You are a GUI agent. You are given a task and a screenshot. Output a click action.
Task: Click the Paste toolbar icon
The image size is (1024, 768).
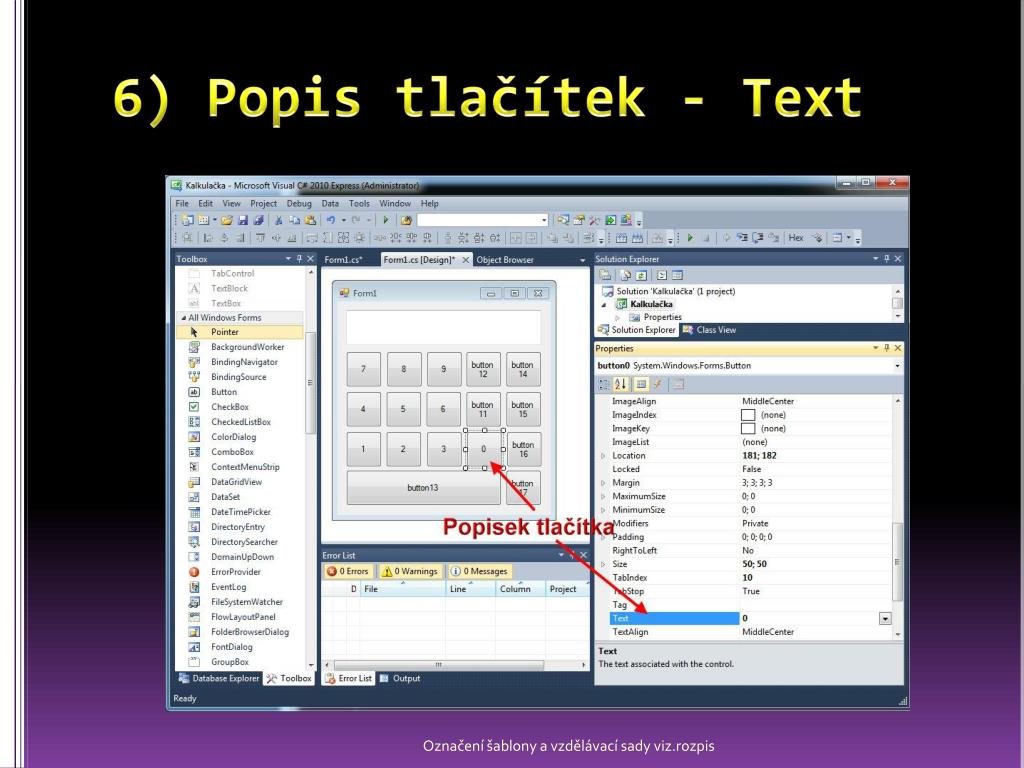[310, 220]
